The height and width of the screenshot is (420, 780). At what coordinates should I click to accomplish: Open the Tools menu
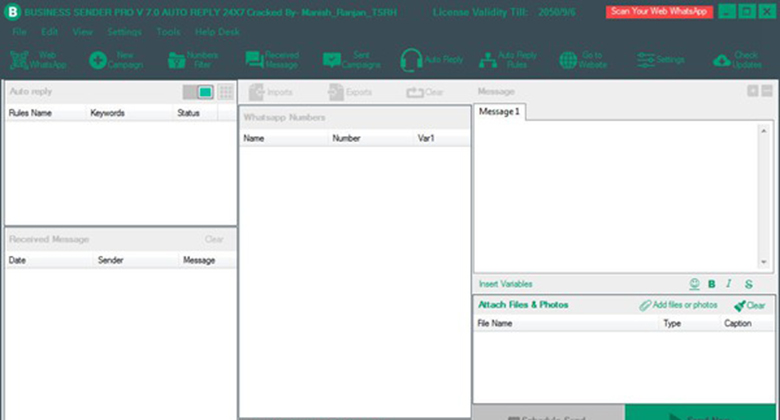[168, 32]
